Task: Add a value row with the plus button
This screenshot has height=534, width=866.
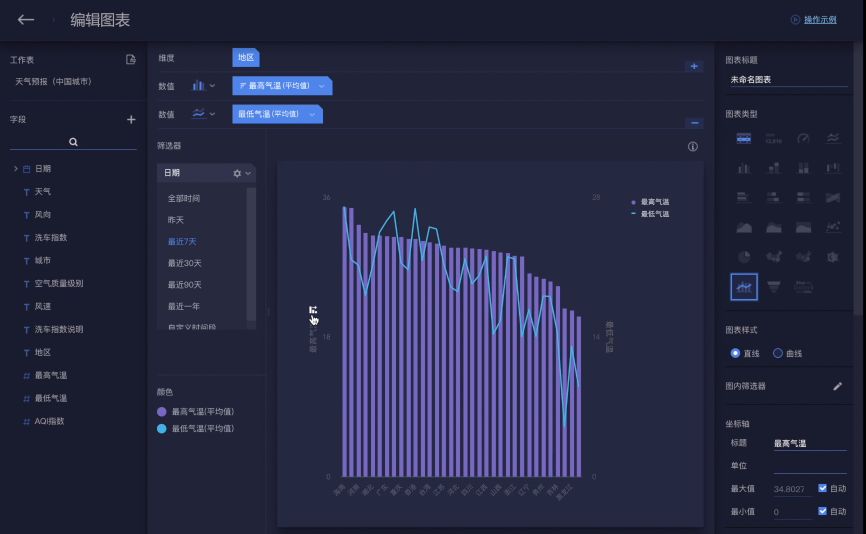Action: (694, 66)
